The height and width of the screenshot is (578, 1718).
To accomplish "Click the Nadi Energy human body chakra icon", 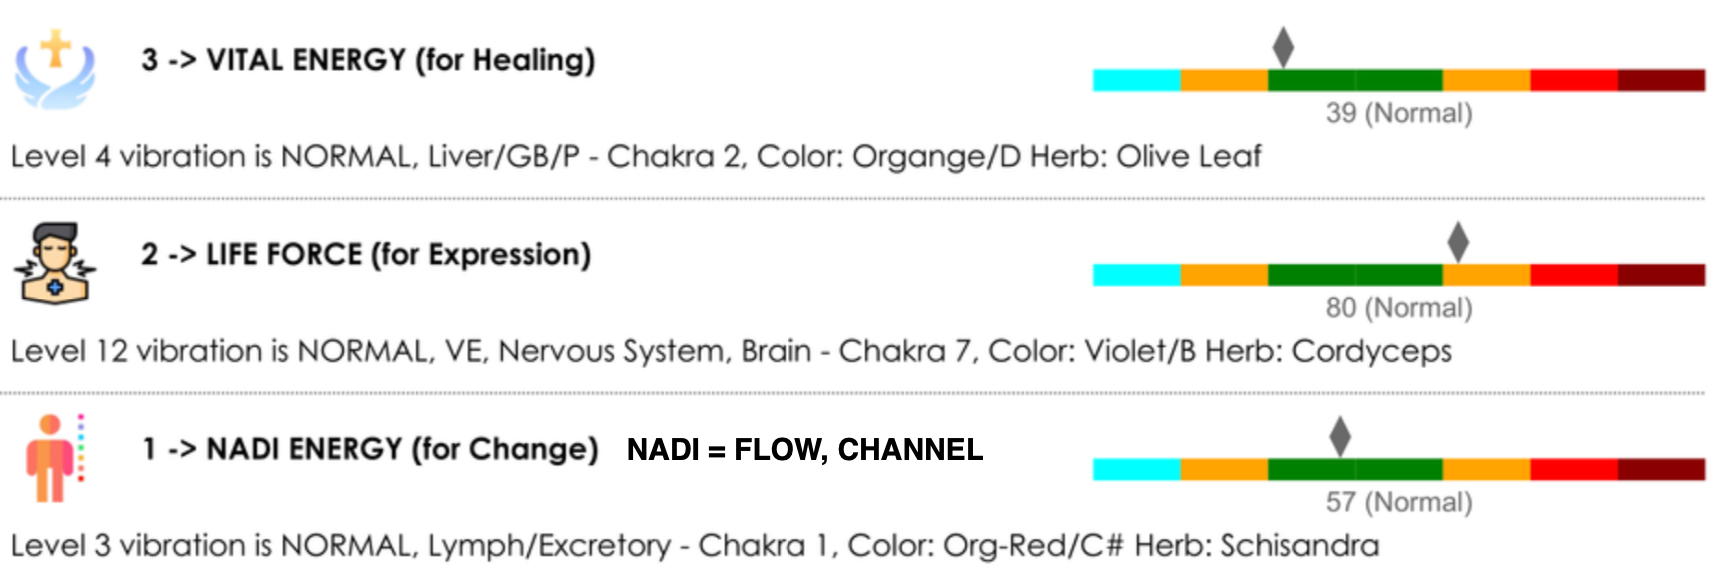I will [54, 457].
